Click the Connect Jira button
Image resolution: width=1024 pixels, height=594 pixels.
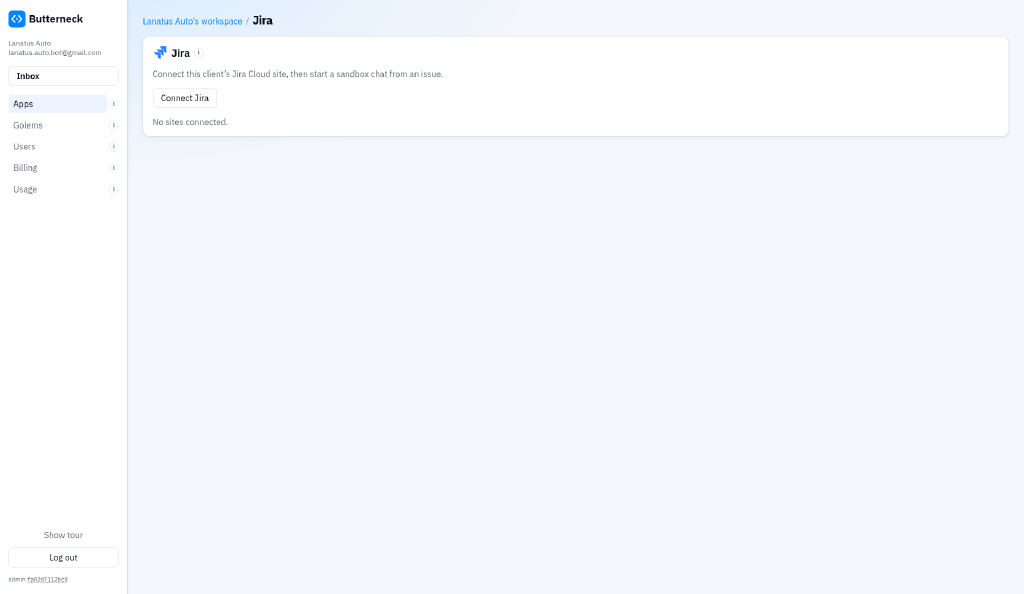[185, 98]
